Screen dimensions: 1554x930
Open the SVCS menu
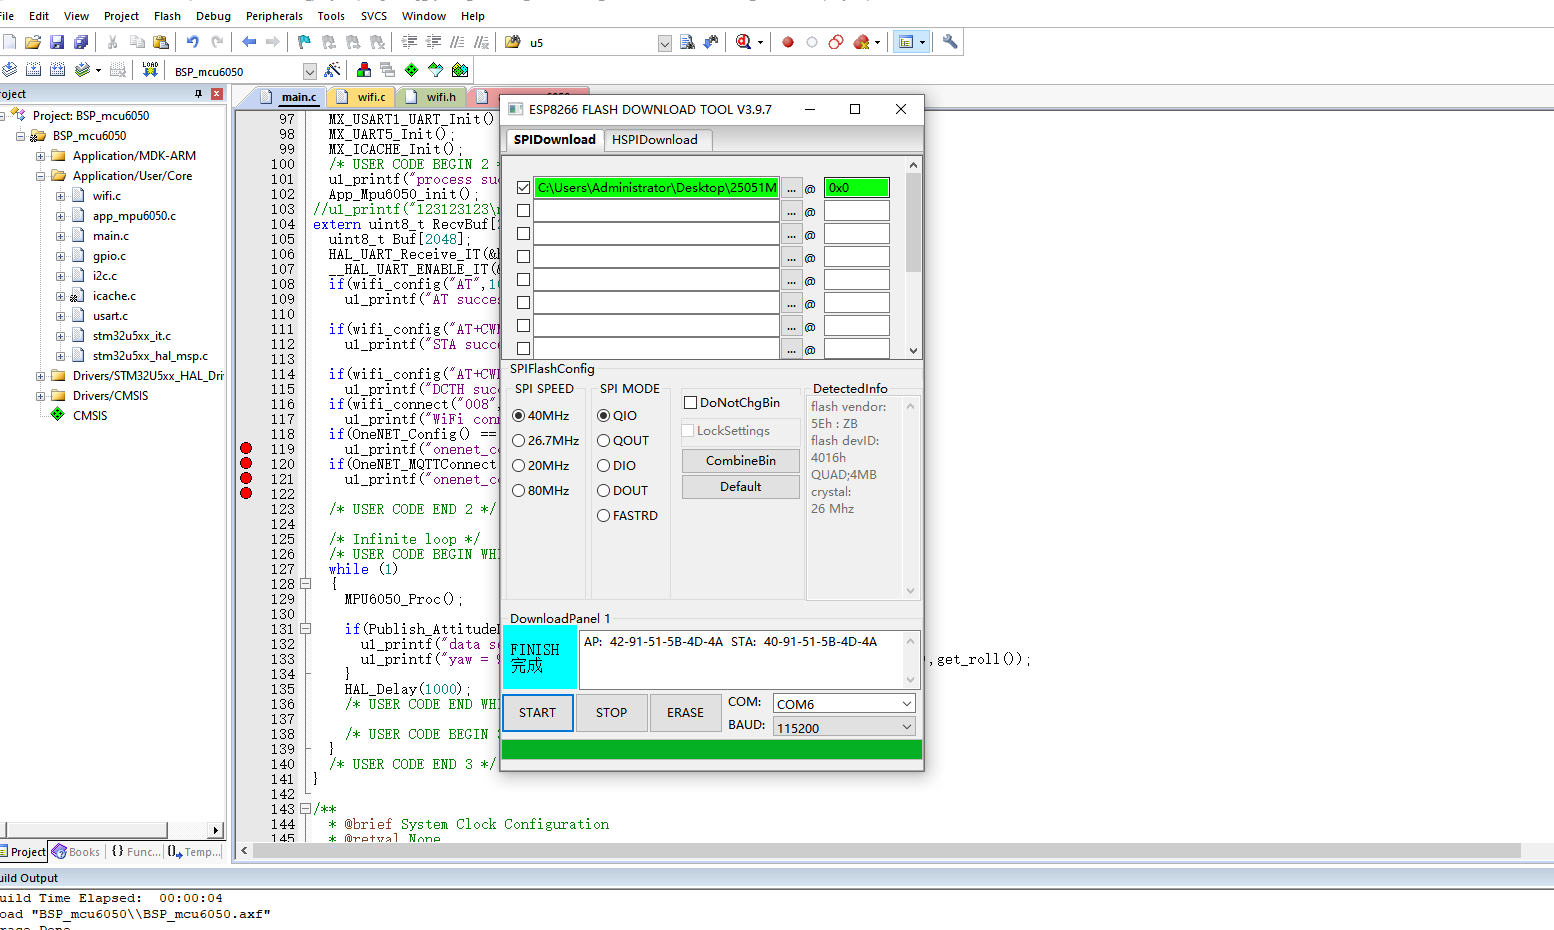coord(374,16)
